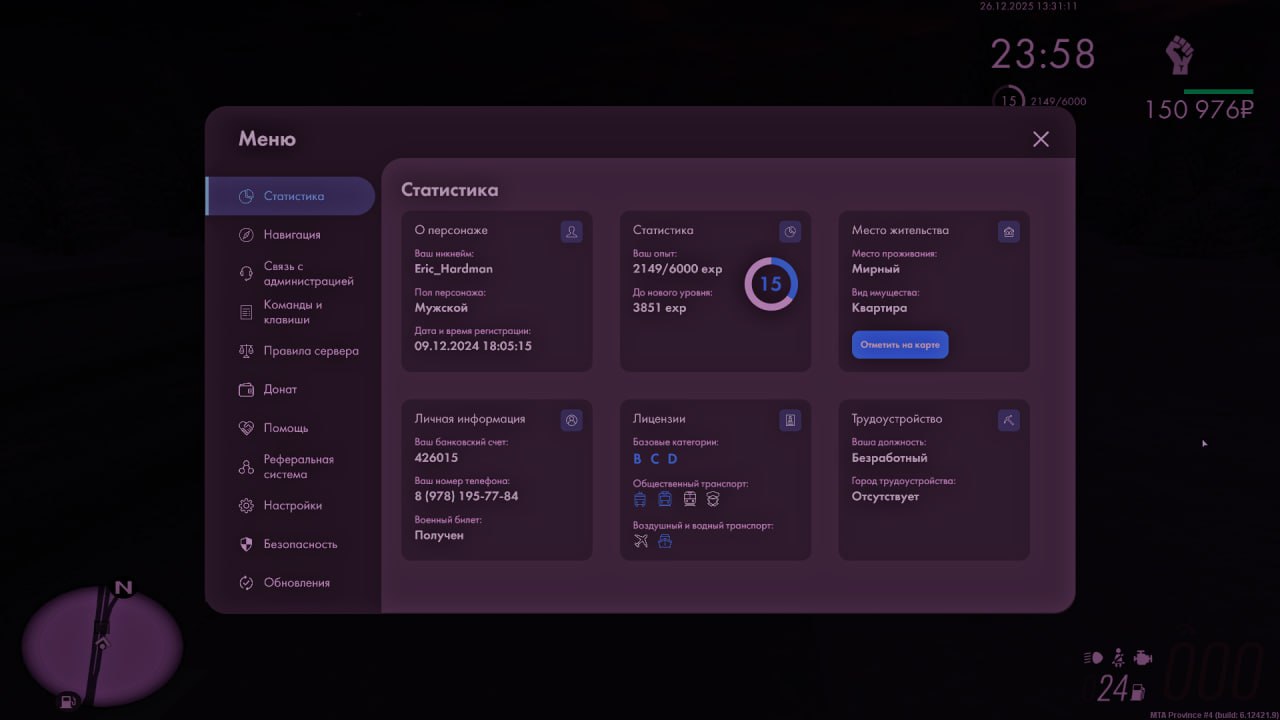Click the blue bus license icon
The image size is (1280, 720).
665,498
